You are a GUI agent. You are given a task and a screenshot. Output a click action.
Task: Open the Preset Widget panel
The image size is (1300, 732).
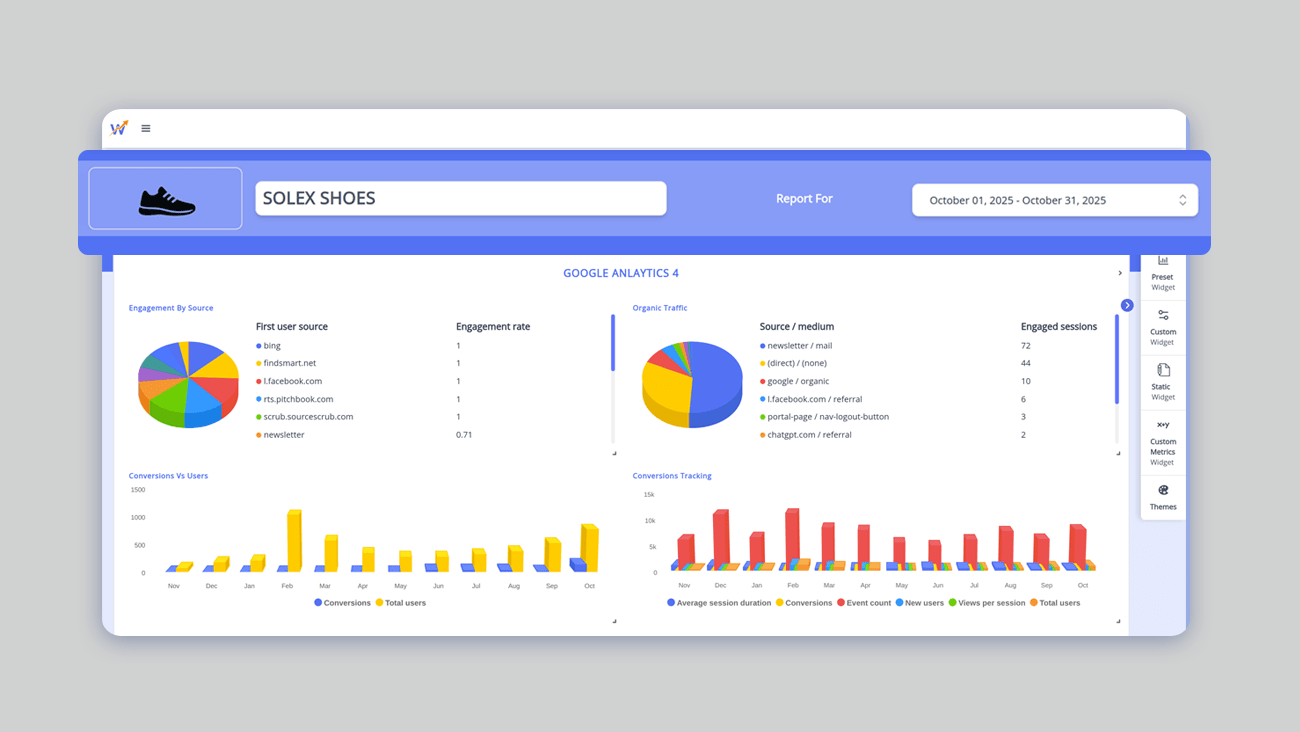tap(1162, 268)
